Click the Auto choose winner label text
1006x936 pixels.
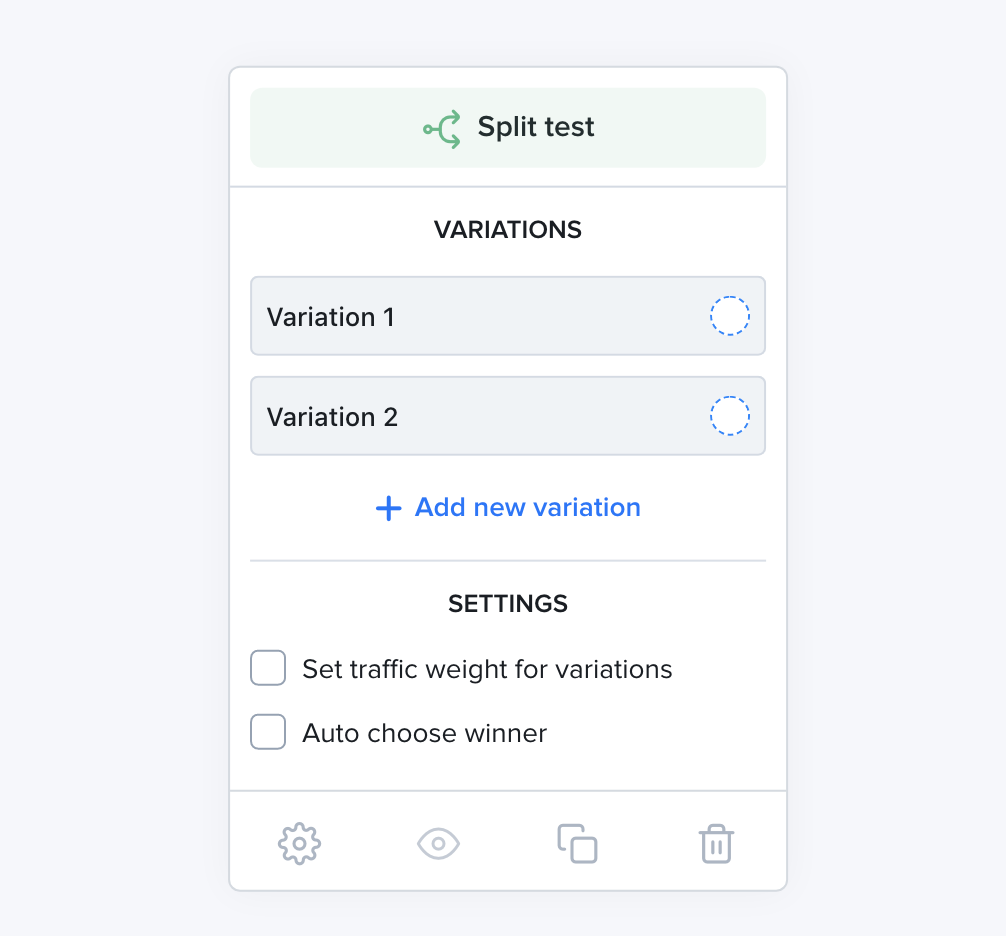tap(425, 733)
